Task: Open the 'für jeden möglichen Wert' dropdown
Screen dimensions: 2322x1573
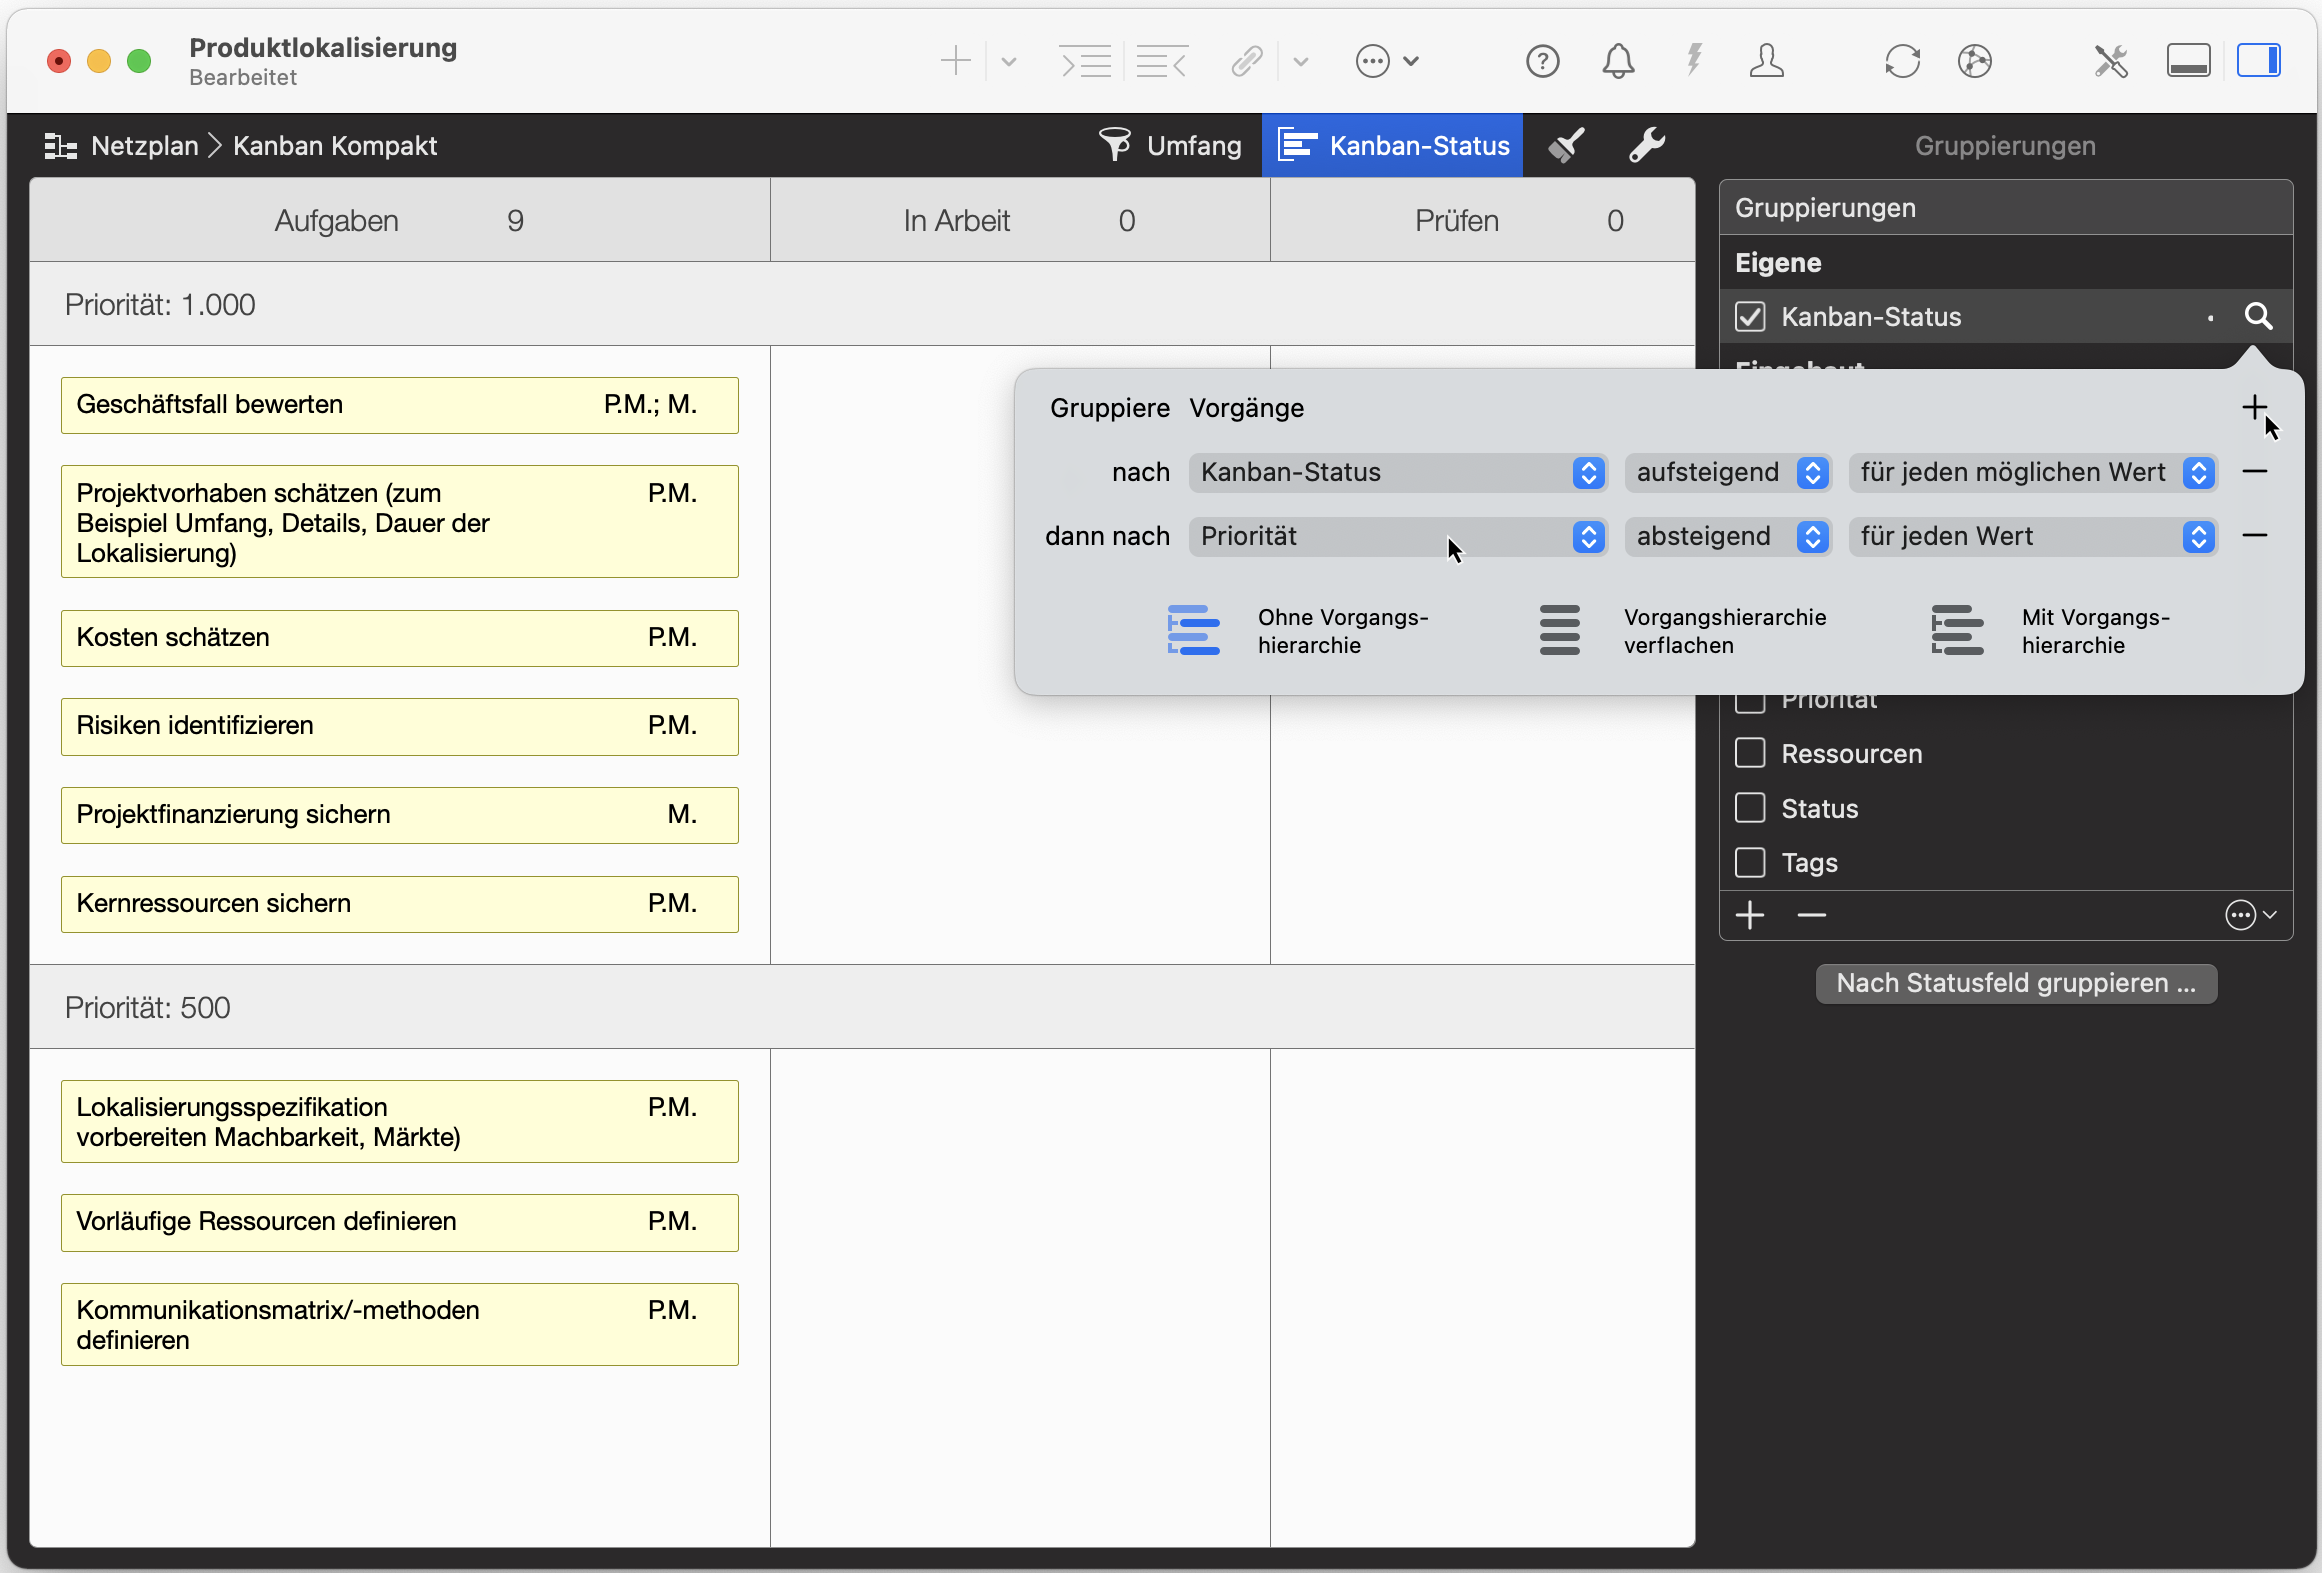Action: [2033, 472]
